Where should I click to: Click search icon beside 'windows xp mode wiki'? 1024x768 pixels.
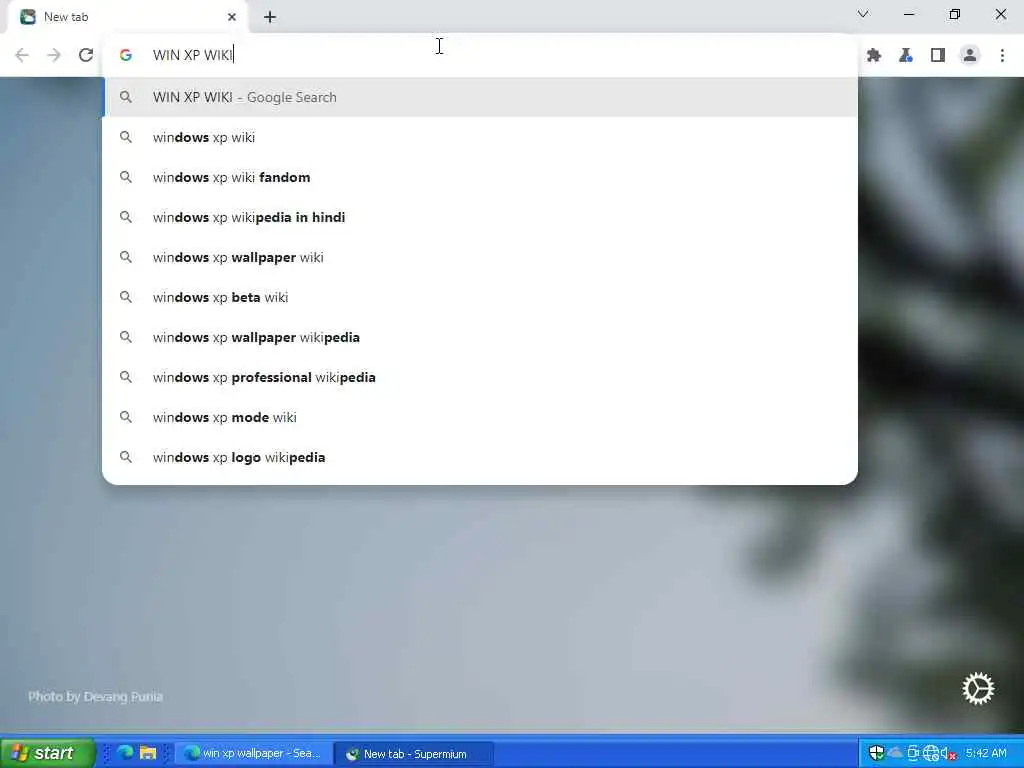(x=126, y=417)
